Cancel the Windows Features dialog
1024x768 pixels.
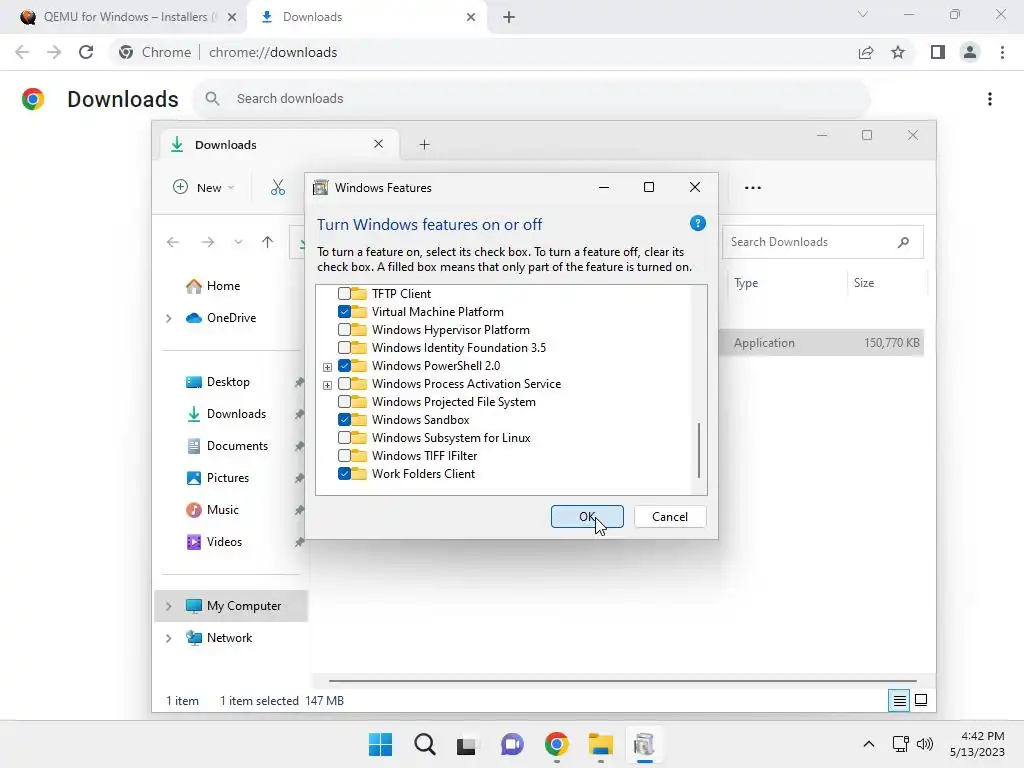pyautogui.click(x=670, y=517)
